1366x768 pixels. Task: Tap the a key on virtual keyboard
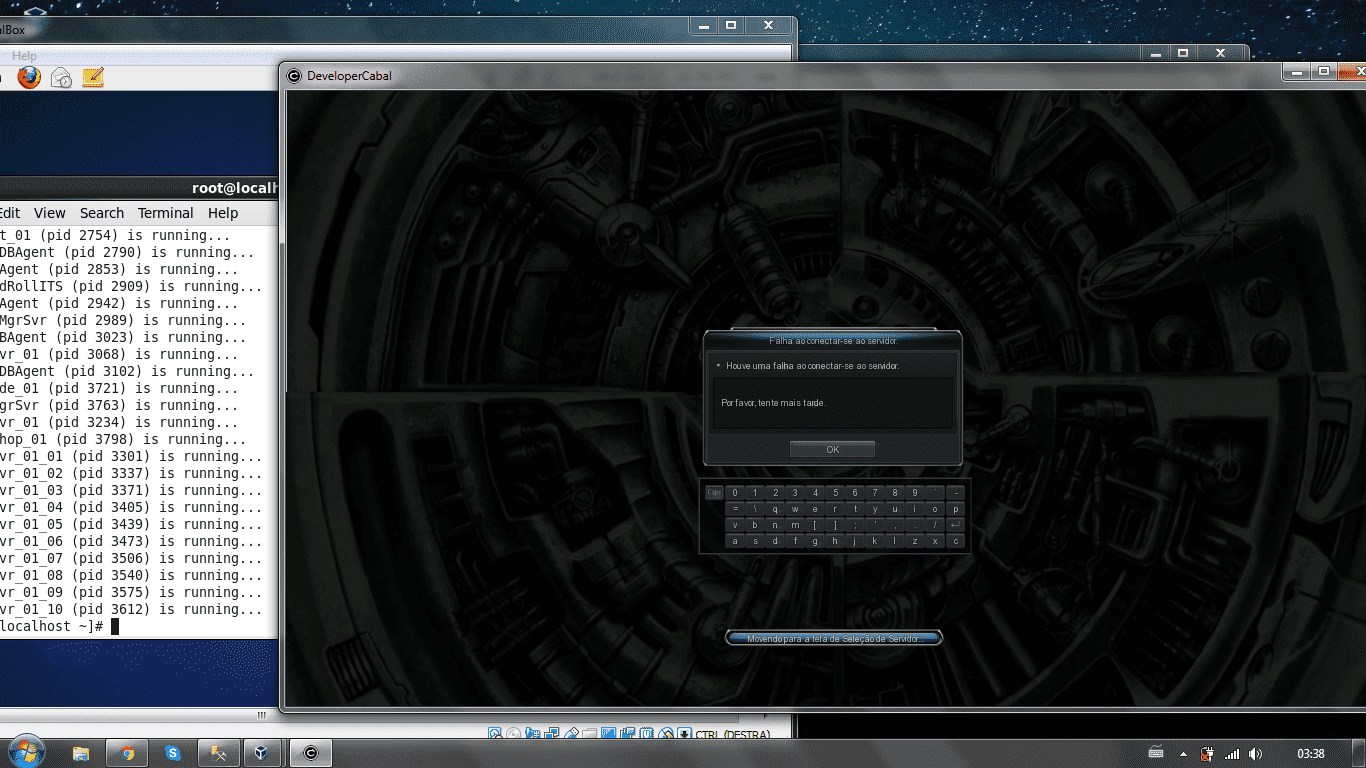(735, 540)
